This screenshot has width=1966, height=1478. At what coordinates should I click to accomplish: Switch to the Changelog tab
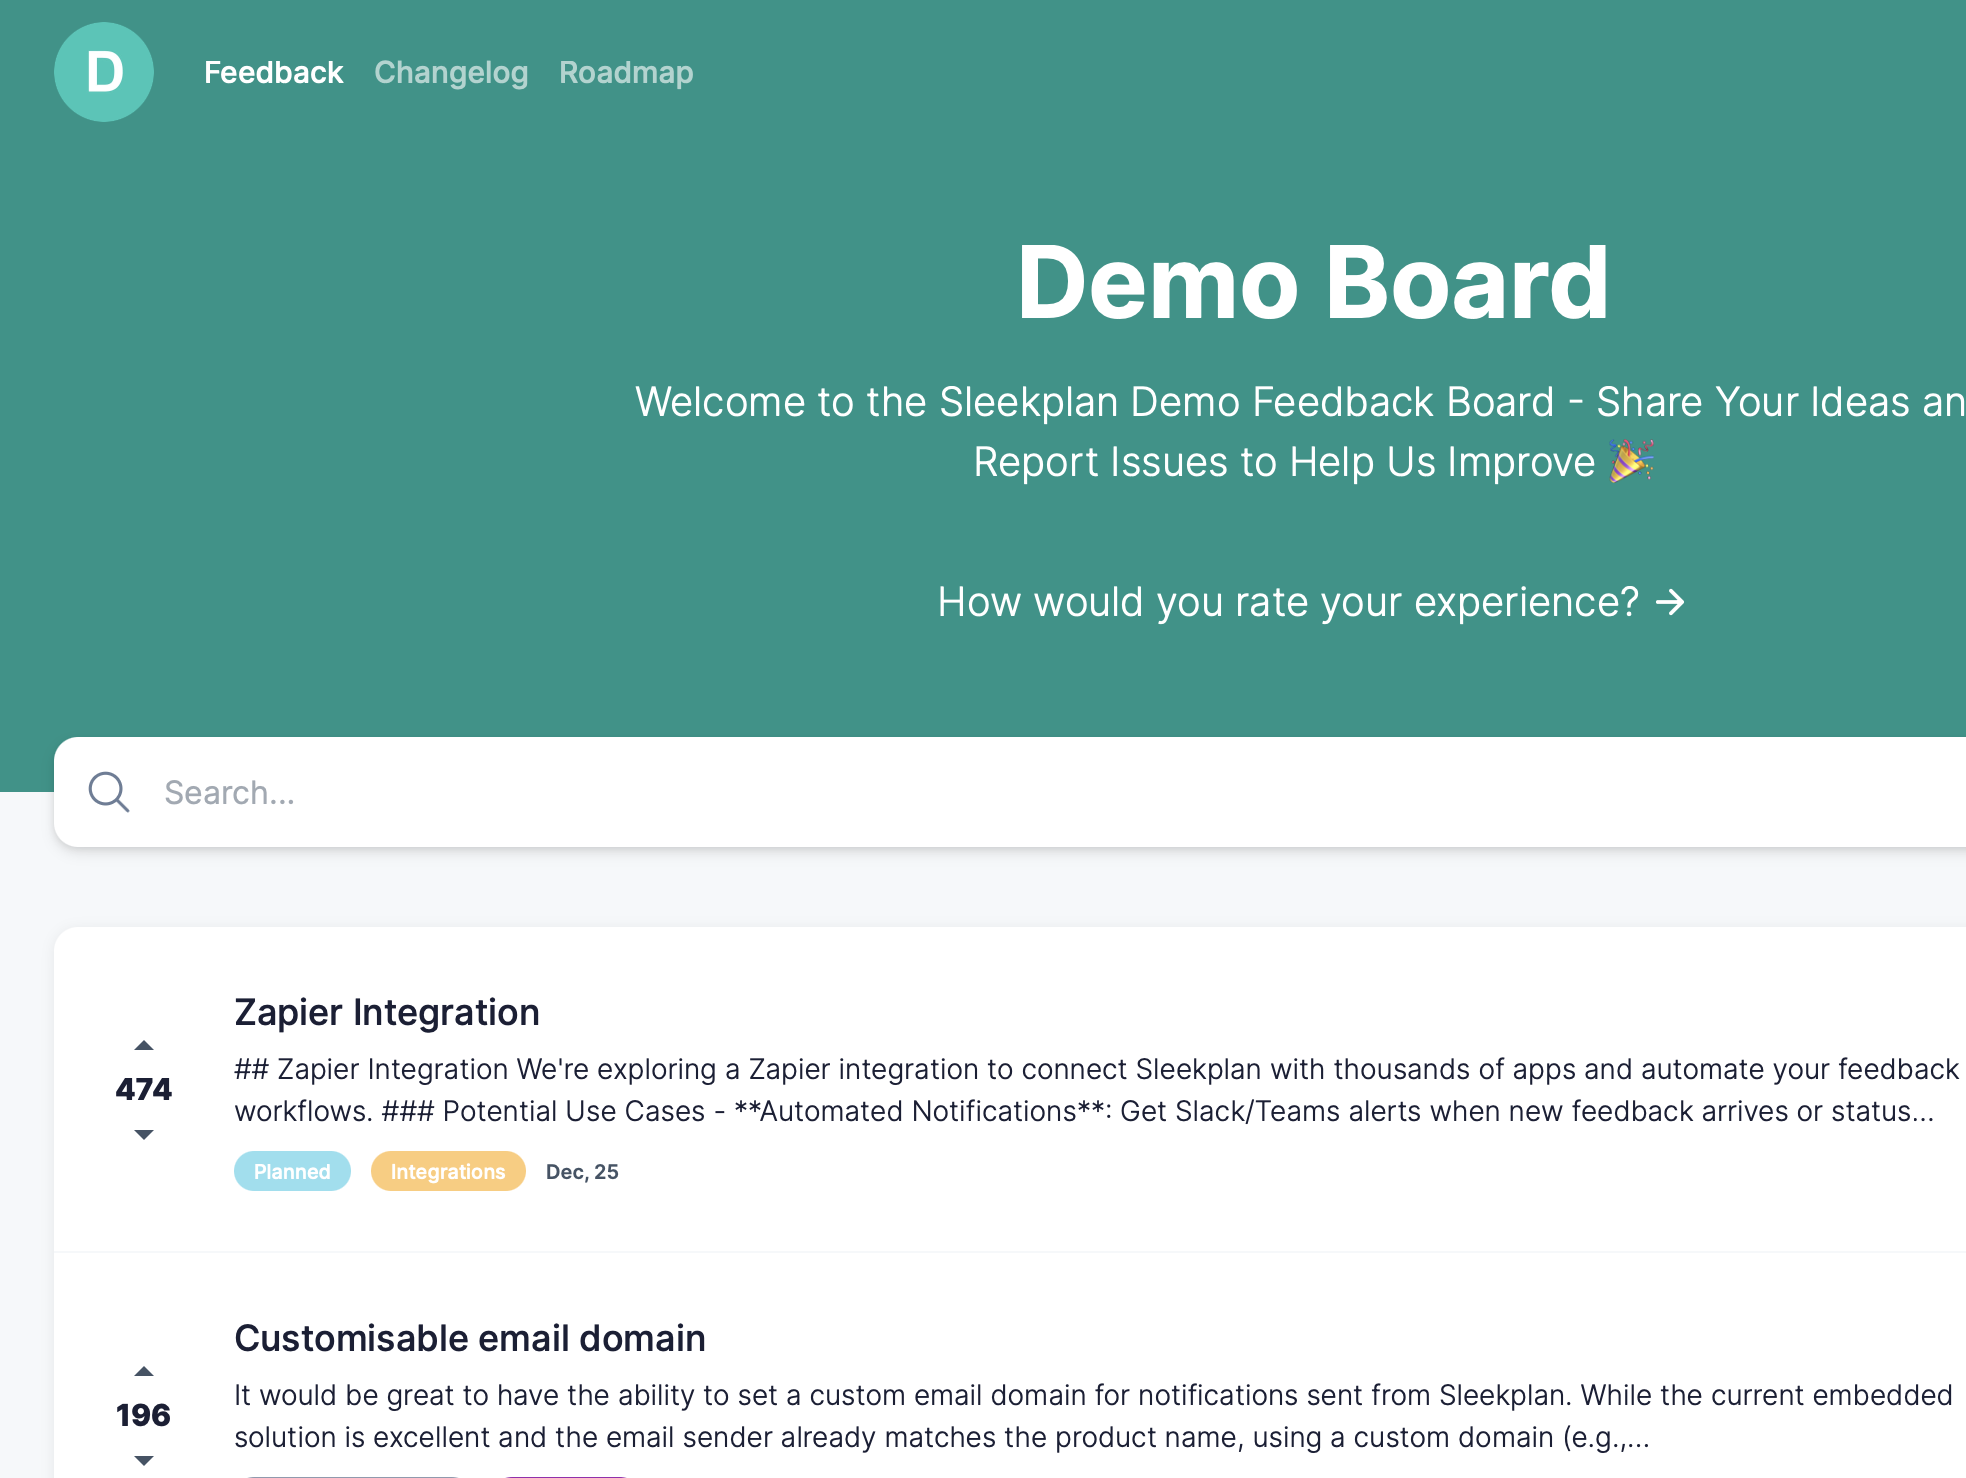(x=451, y=72)
